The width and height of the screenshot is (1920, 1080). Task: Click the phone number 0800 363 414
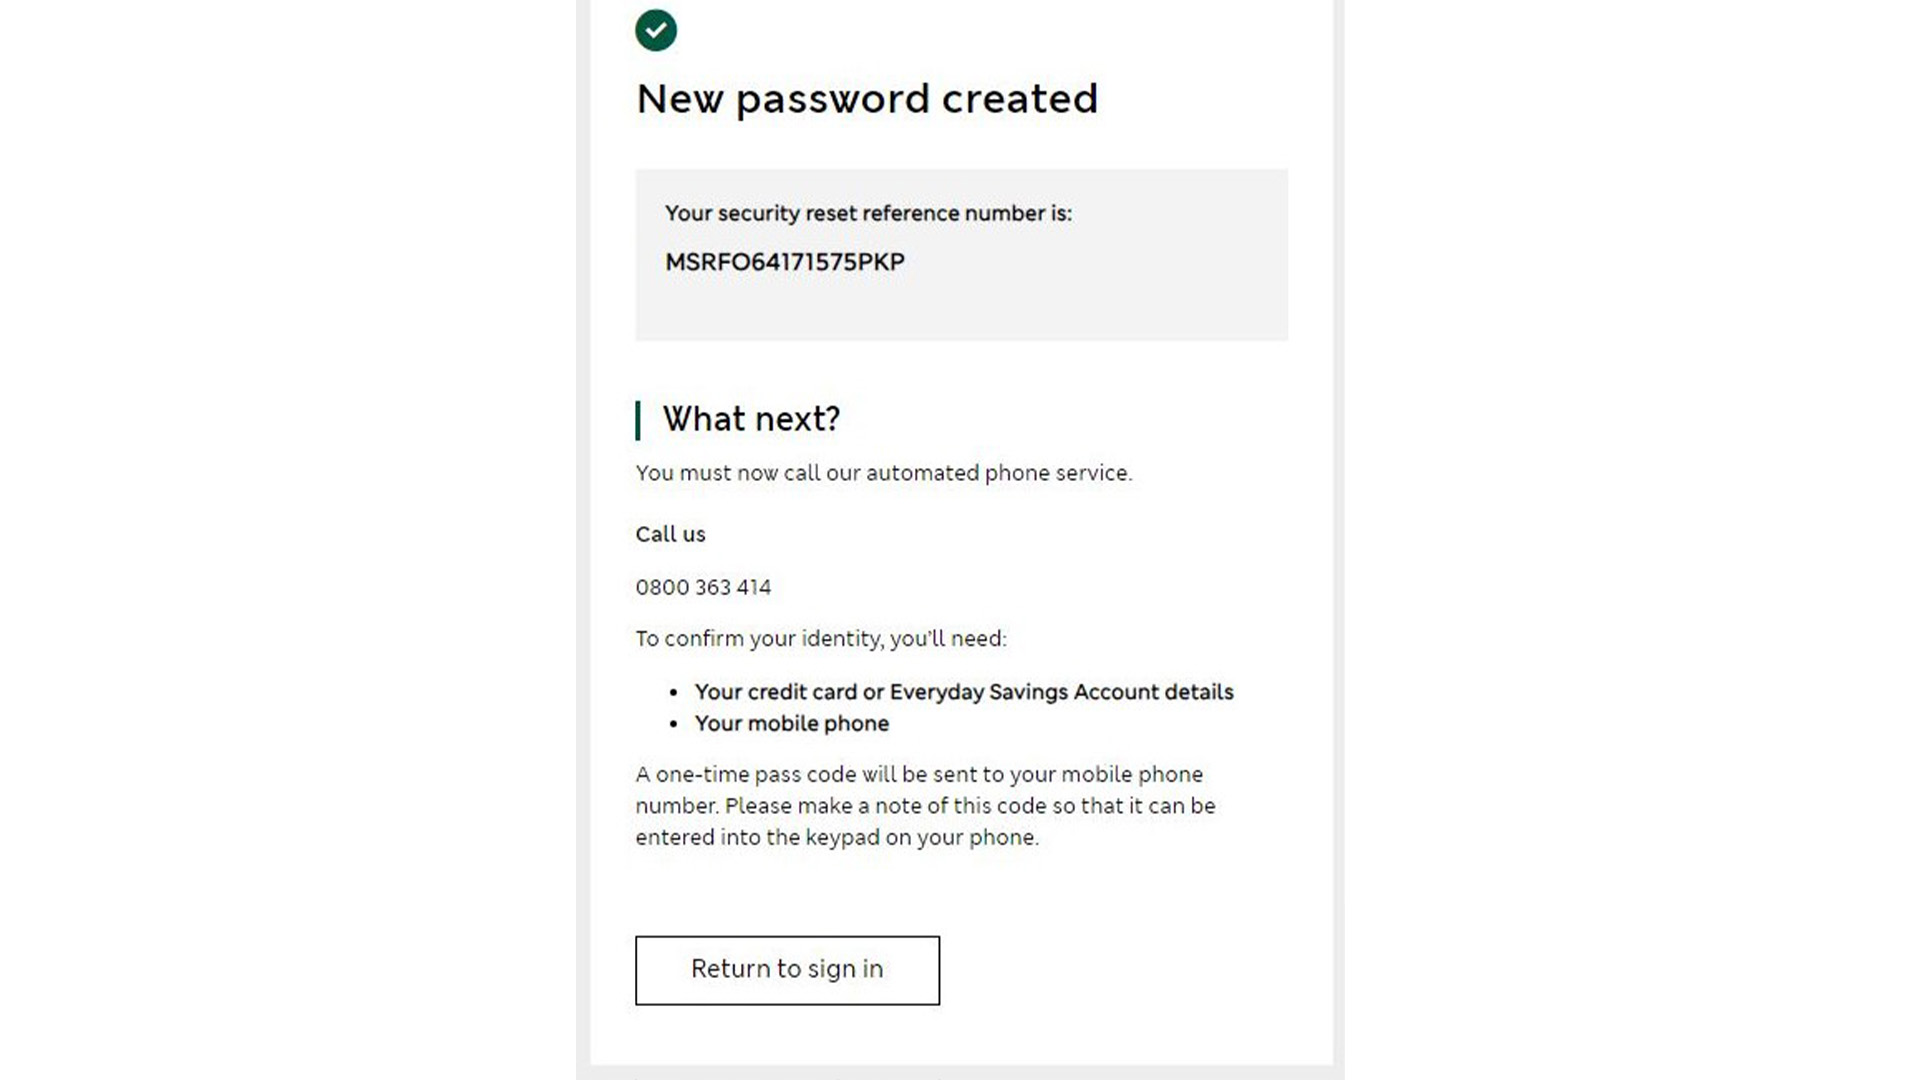click(x=703, y=587)
